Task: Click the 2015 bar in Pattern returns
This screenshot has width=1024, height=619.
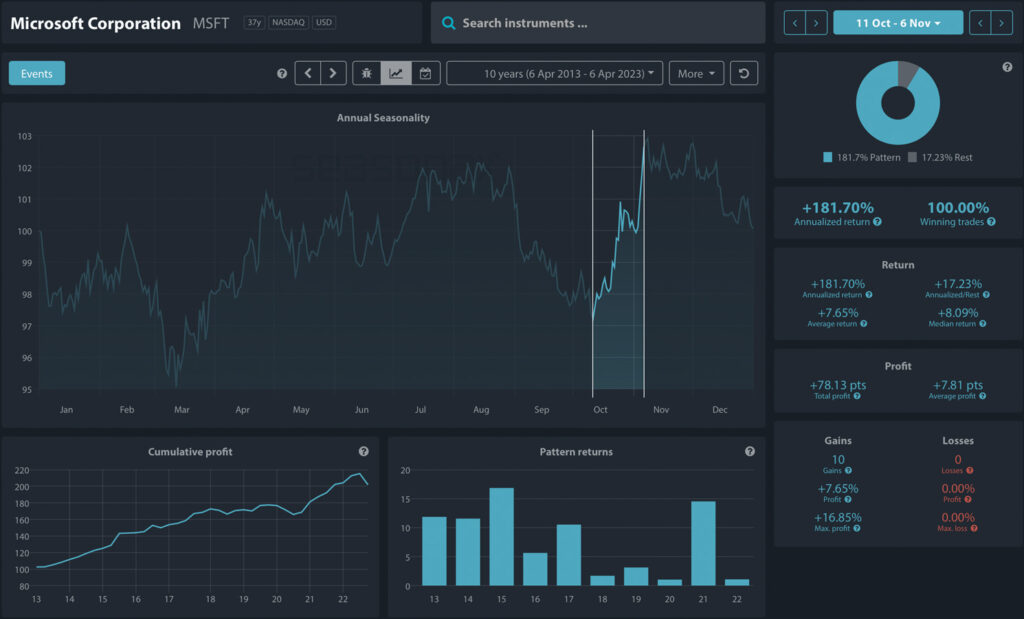Action: [501, 536]
